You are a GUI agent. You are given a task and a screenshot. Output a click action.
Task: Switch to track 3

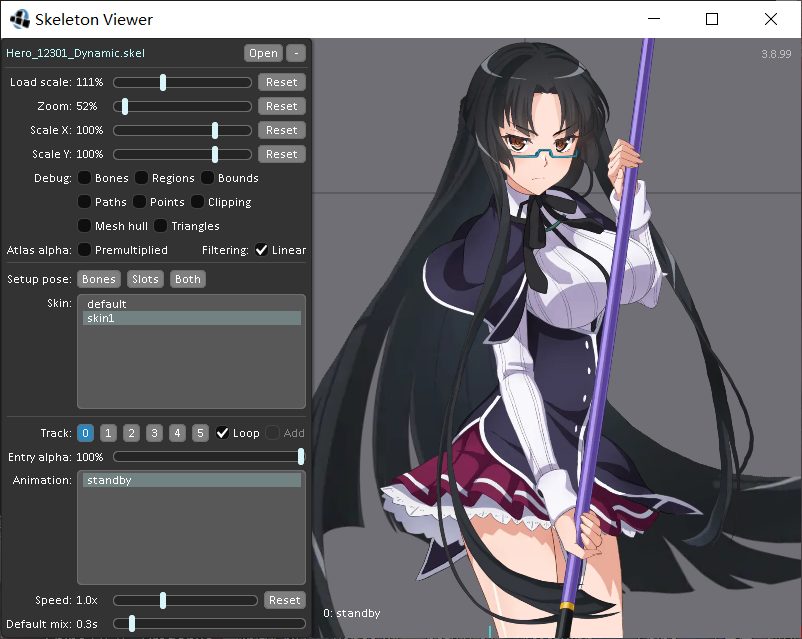154,433
